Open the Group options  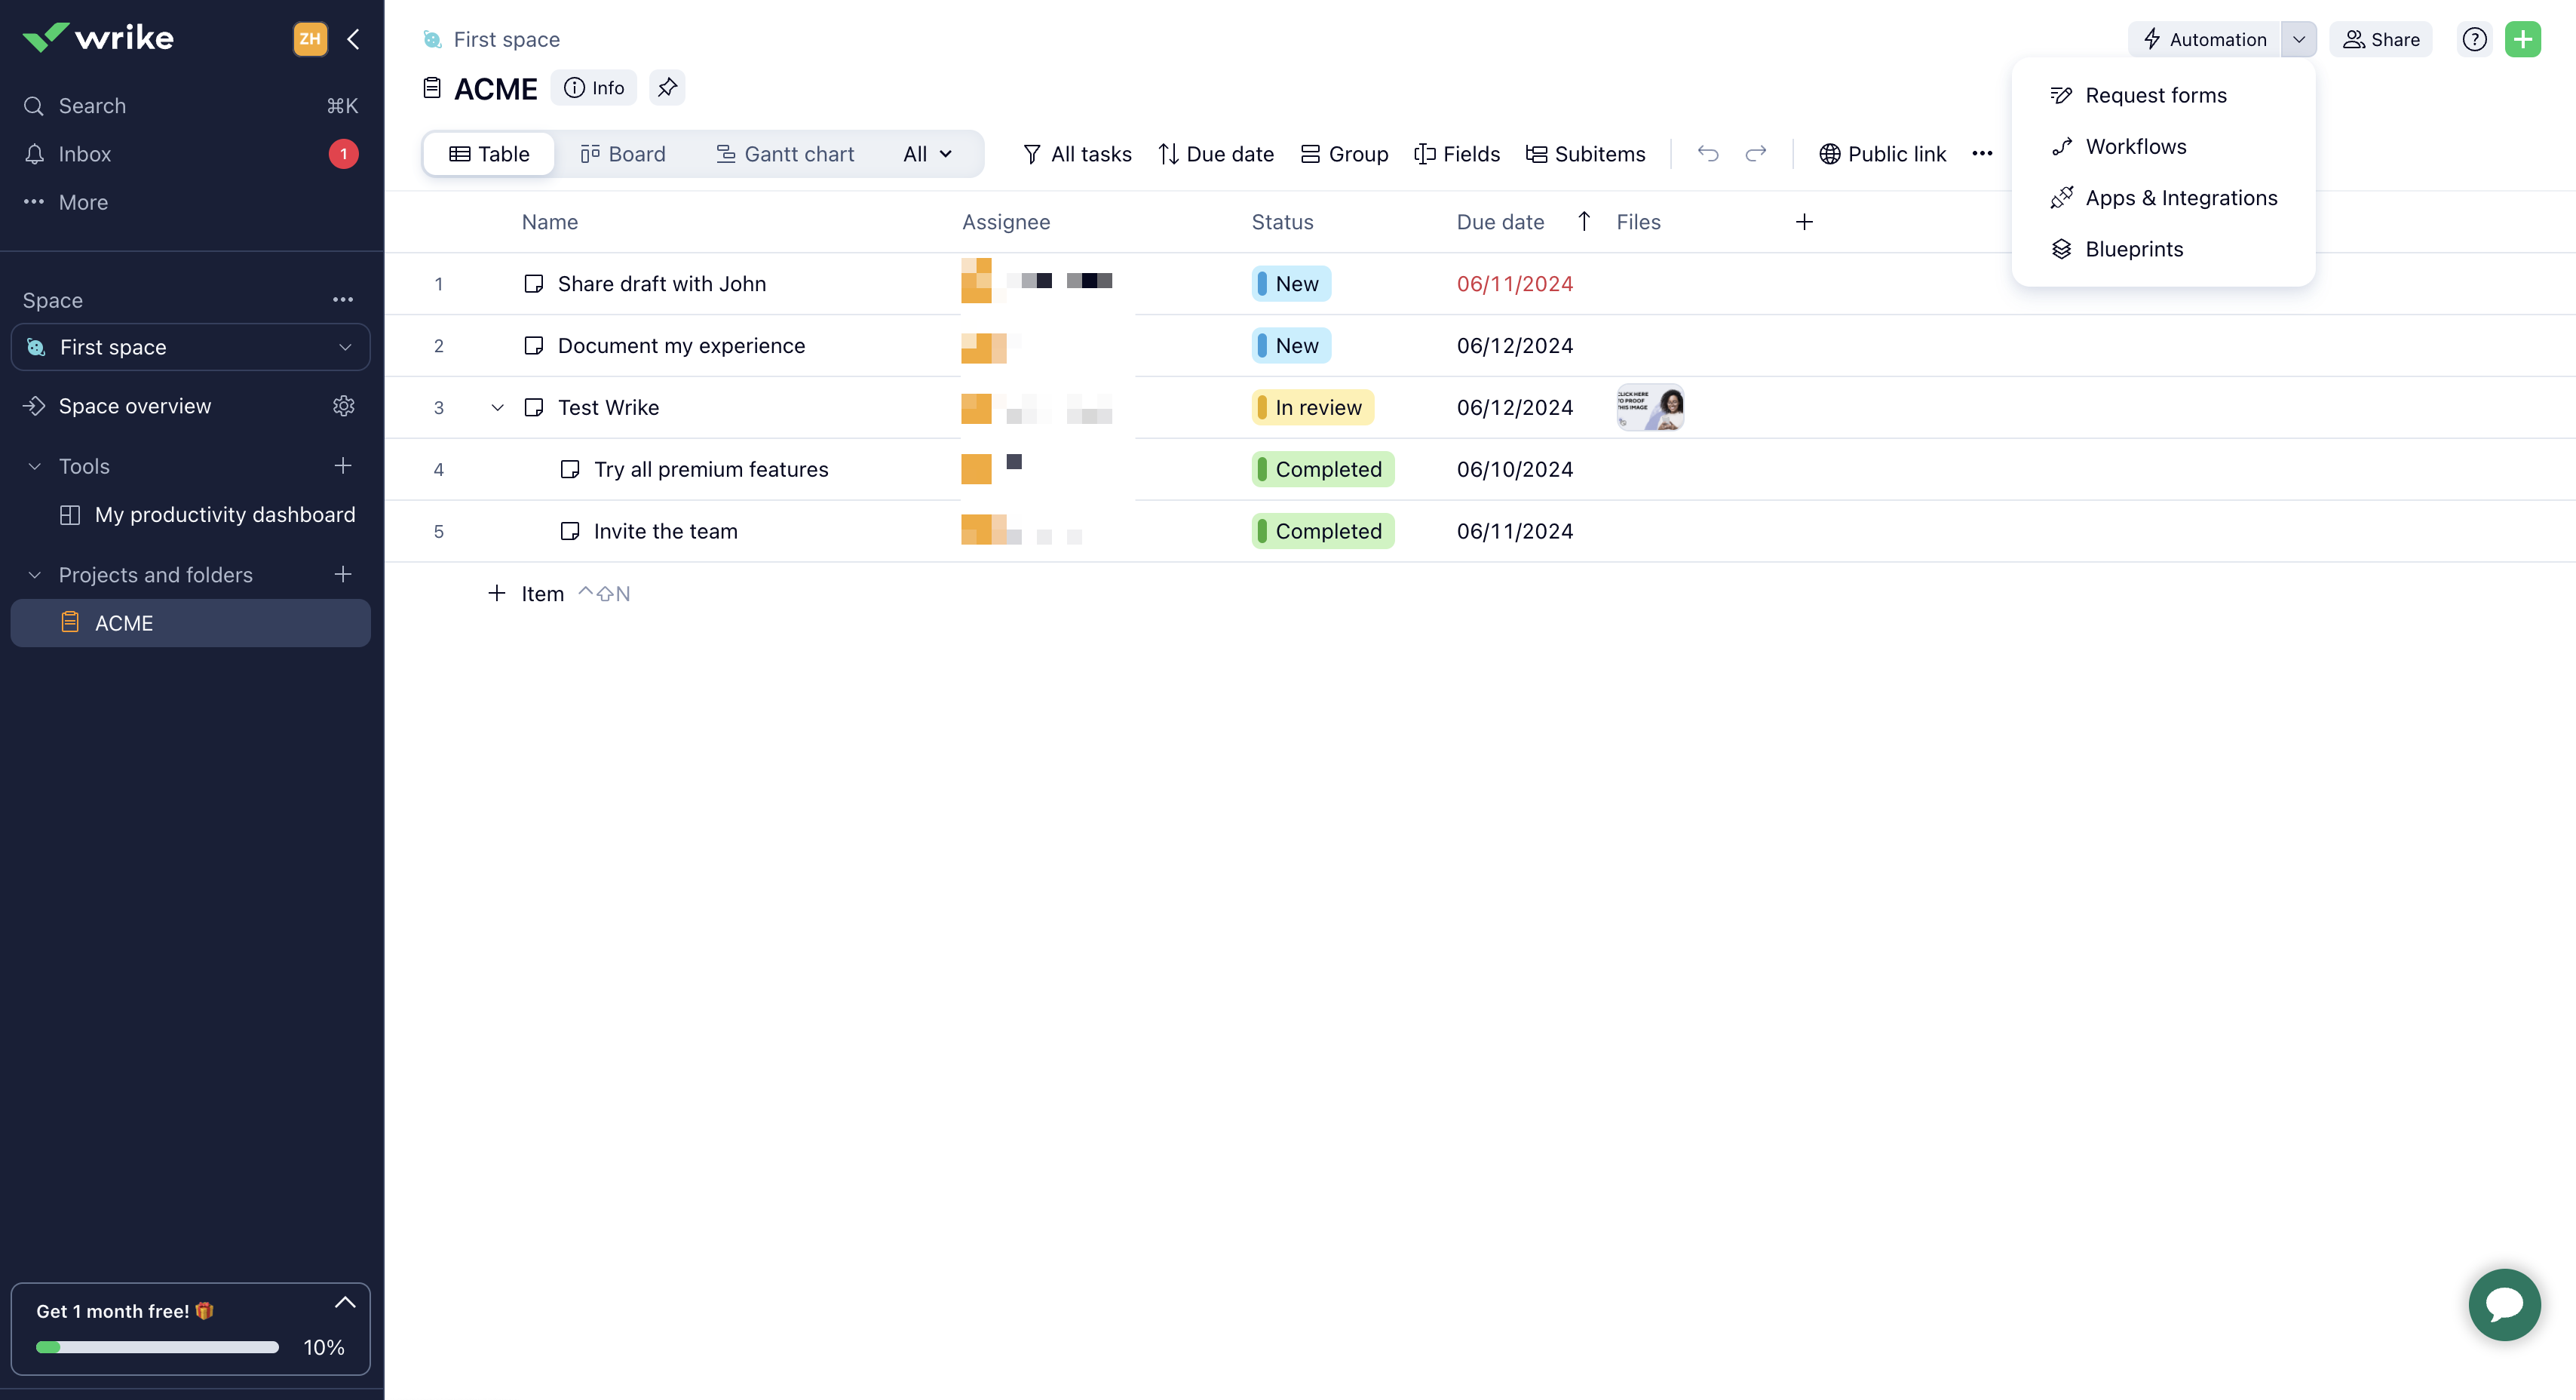[x=1344, y=154]
